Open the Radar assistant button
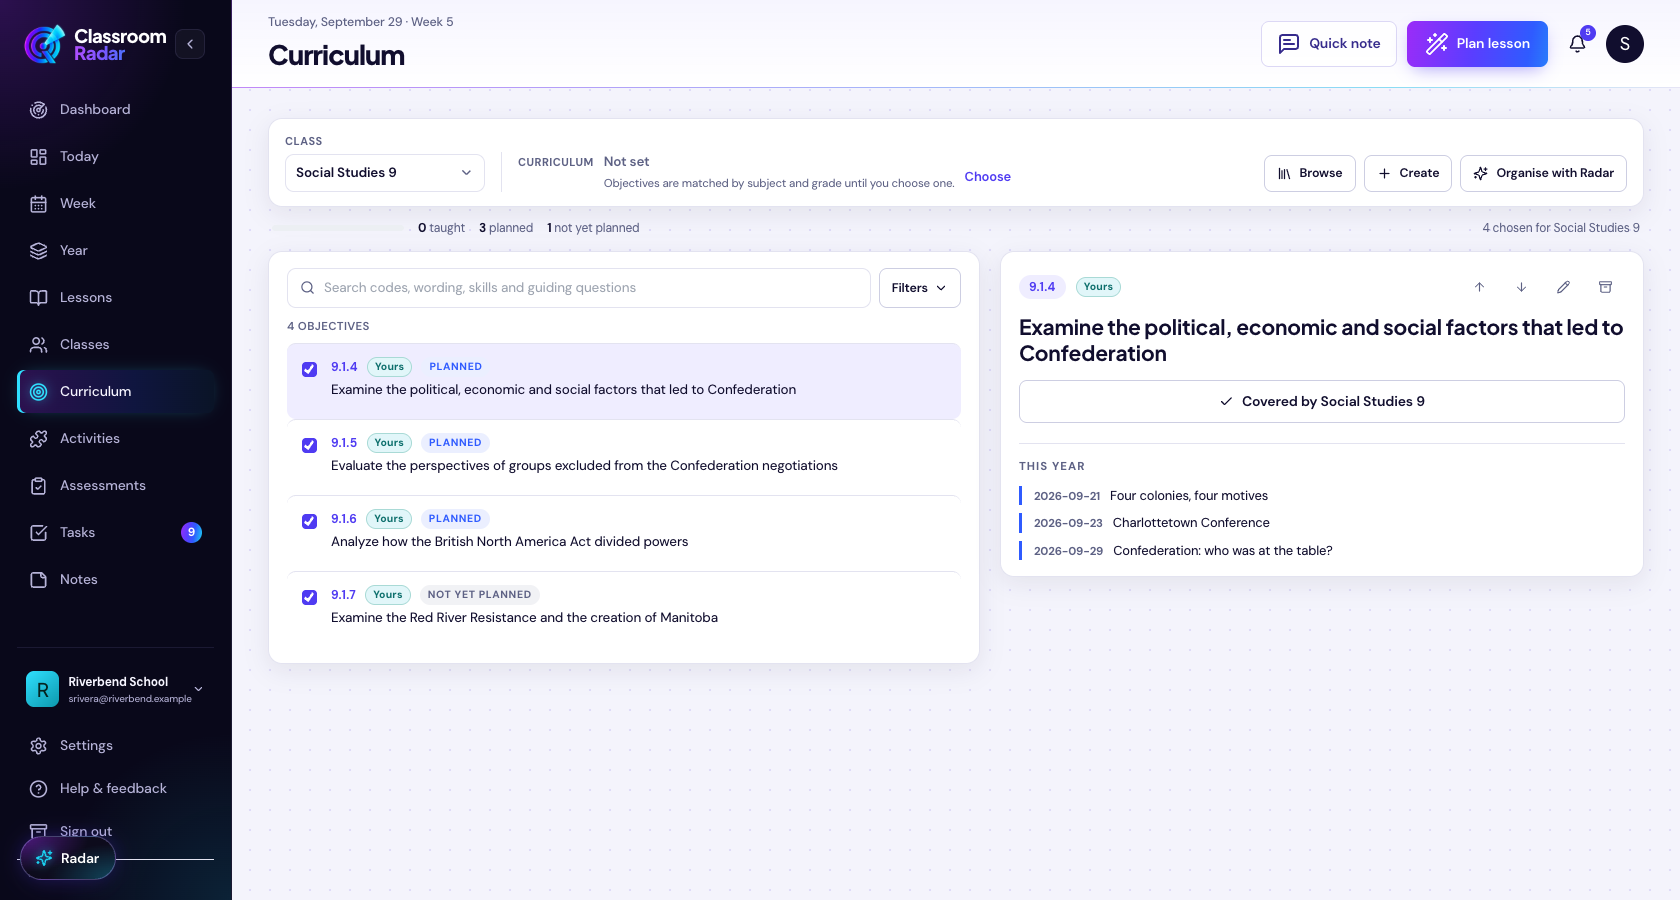This screenshot has height=900, width=1680. pos(68,858)
